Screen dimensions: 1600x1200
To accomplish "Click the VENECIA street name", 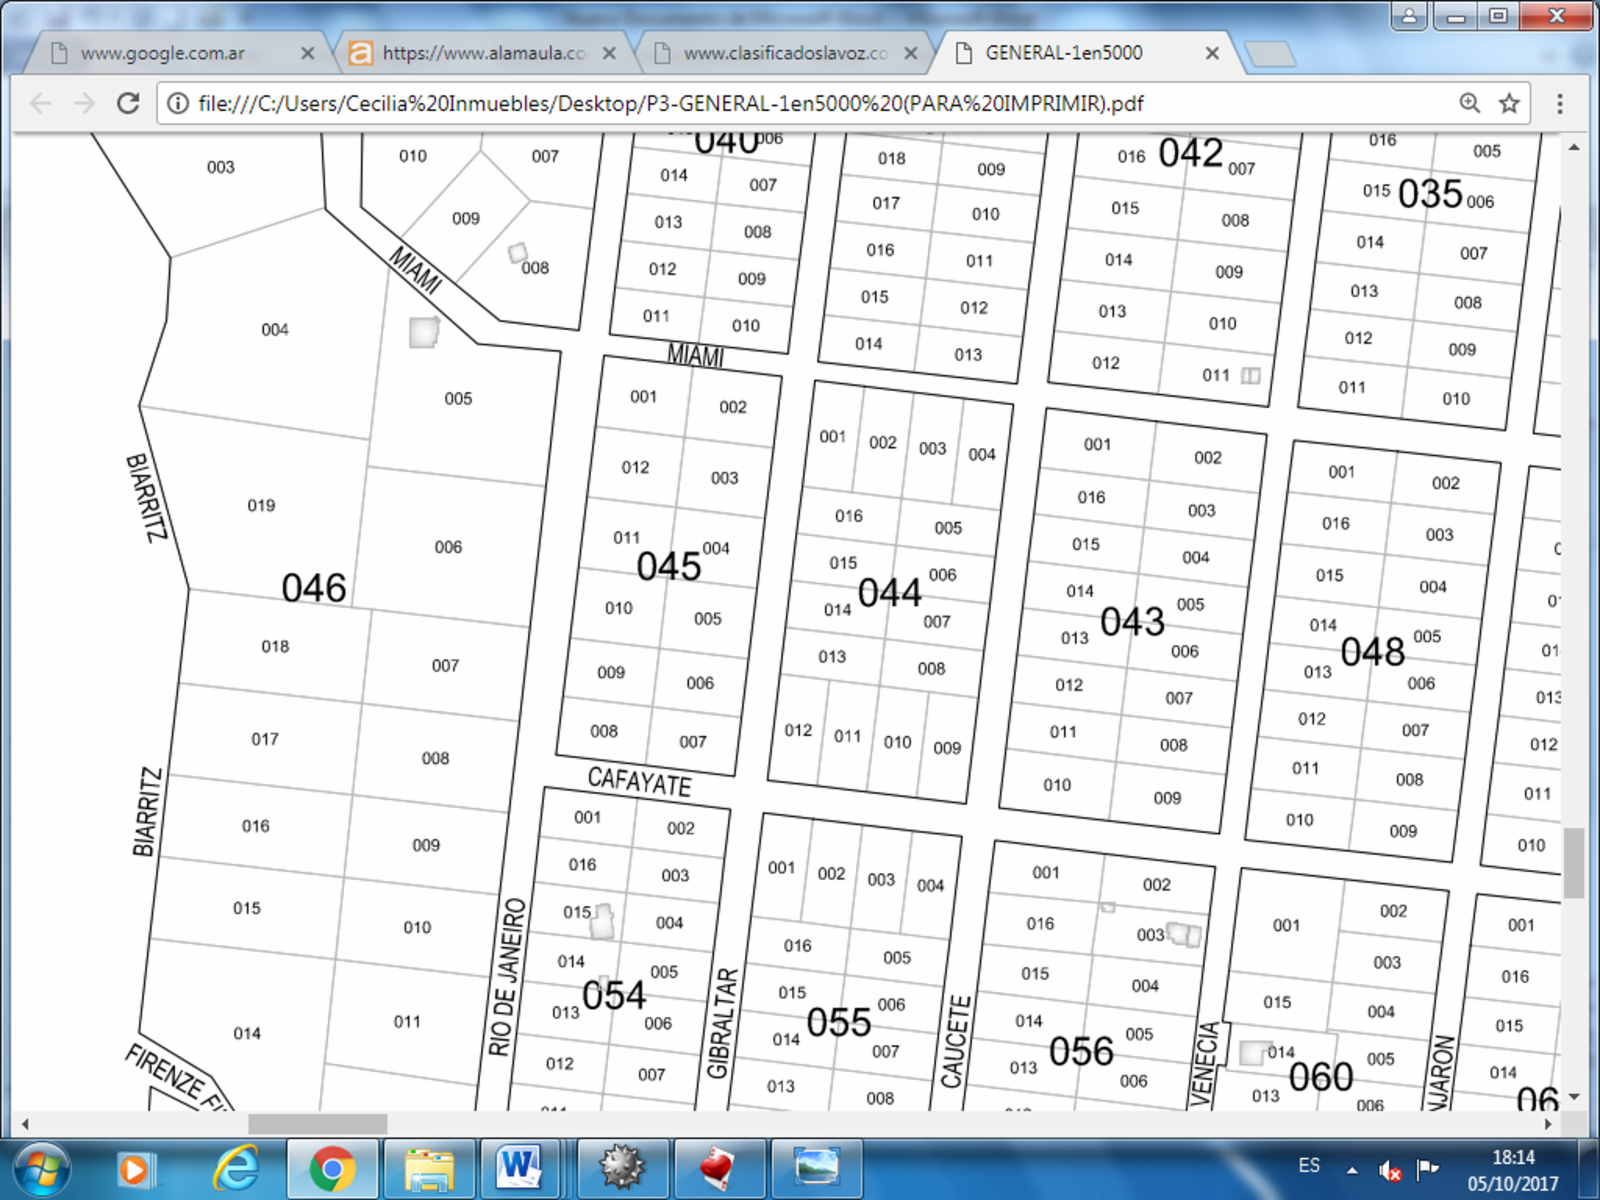I will point(1206,1063).
